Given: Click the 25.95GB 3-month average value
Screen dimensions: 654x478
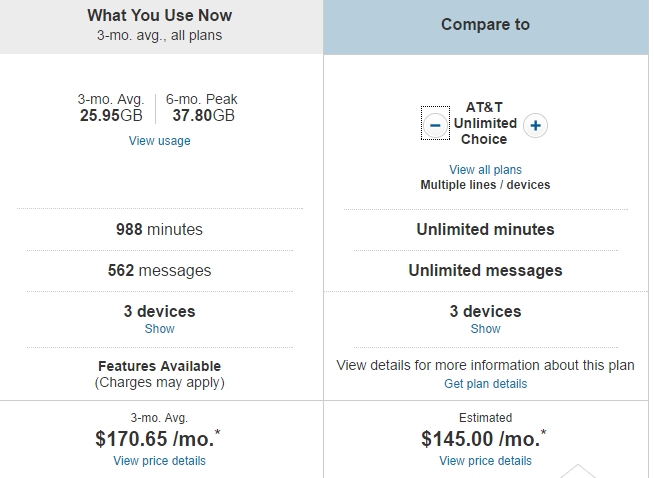Looking at the screenshot, I should tap(111, 115).
